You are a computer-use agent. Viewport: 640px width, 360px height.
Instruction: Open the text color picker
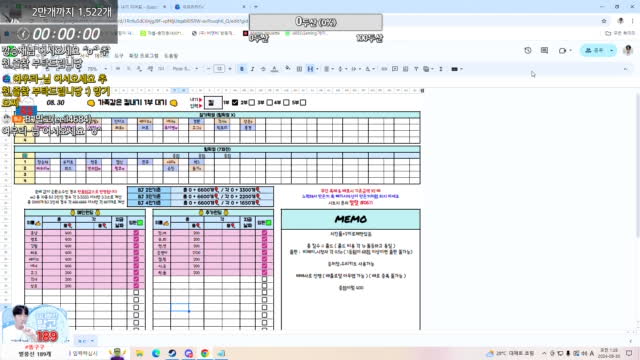[274, 69]
